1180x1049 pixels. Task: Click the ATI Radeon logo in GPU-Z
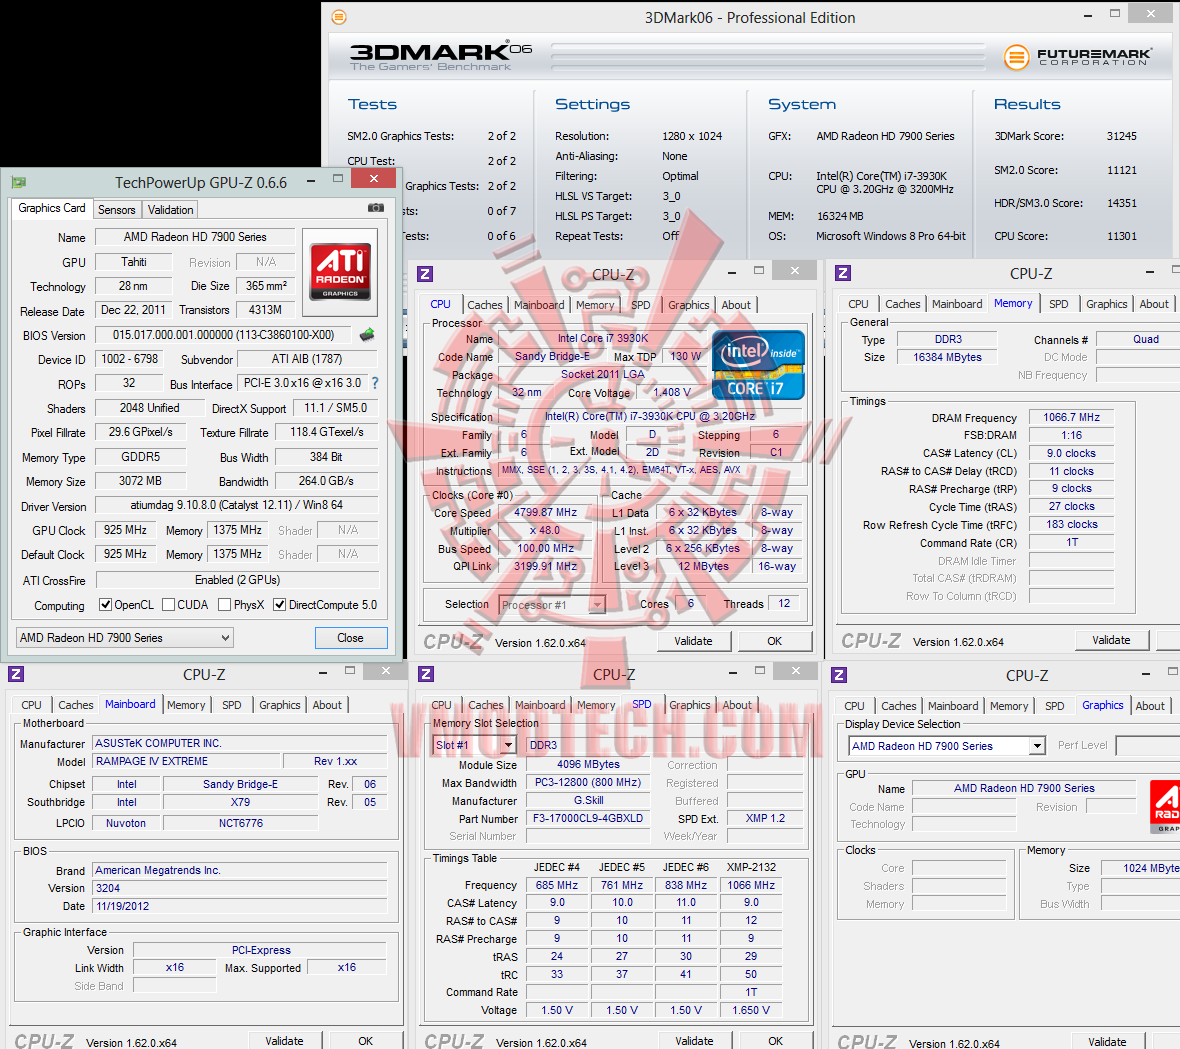click(x=341, y=272)
